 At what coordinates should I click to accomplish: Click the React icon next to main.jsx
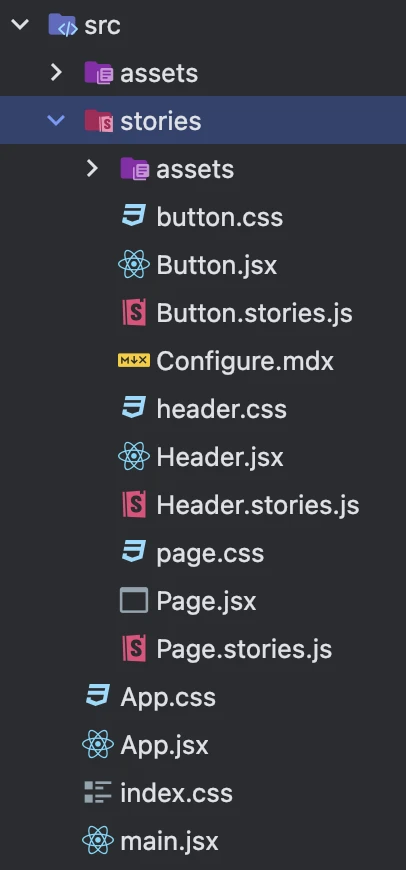tap(98, 840)
